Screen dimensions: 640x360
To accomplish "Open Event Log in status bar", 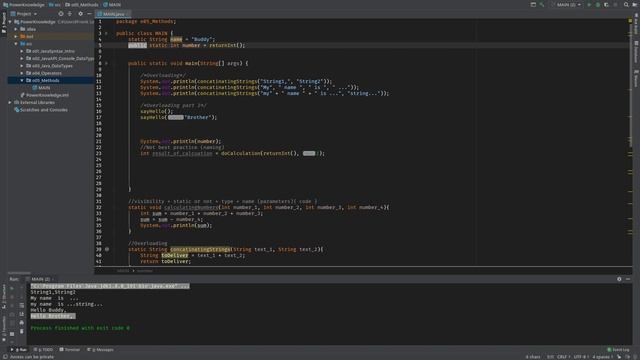I will [618, 350].
